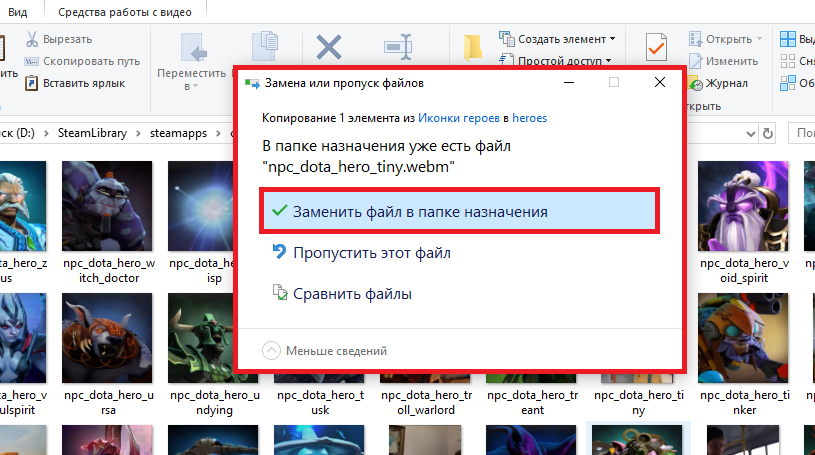Click the npc_dota_hero_zuus thumbnail
The image size is (815, 455).
click(23, 206)
